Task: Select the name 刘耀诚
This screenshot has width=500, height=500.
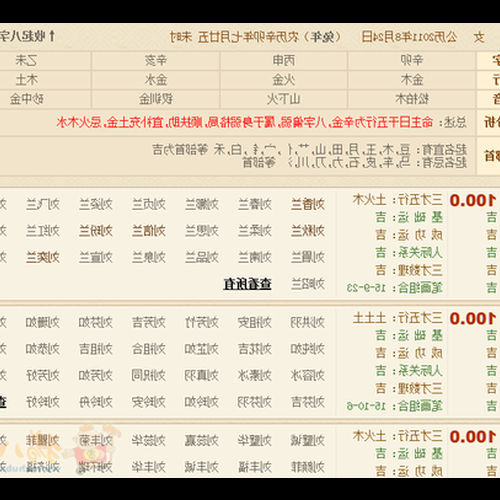Action: click(x=308, y=440)
